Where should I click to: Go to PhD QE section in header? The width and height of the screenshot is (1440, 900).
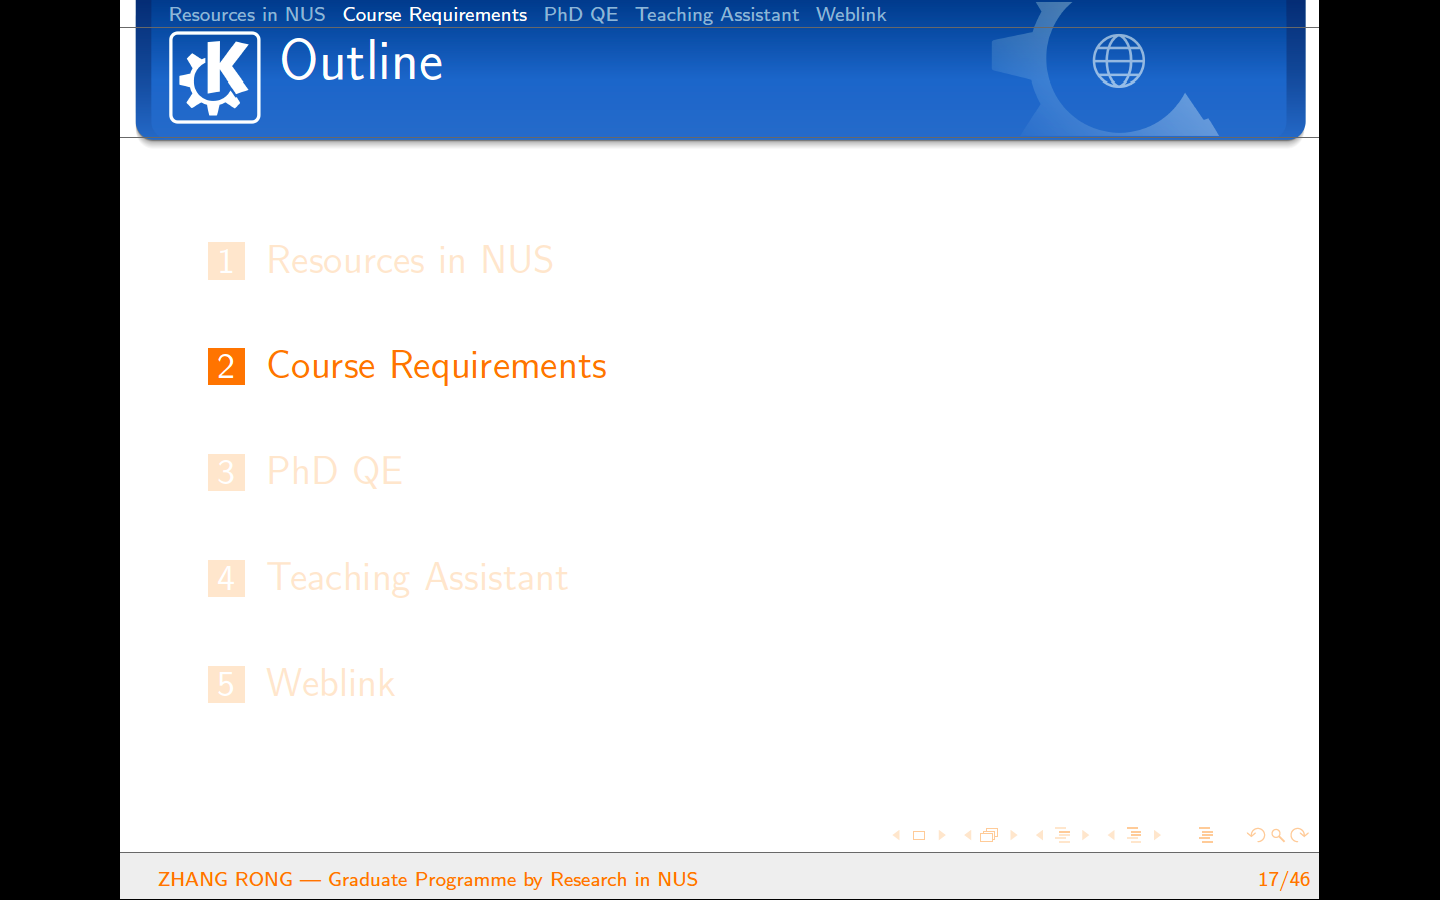581,14
